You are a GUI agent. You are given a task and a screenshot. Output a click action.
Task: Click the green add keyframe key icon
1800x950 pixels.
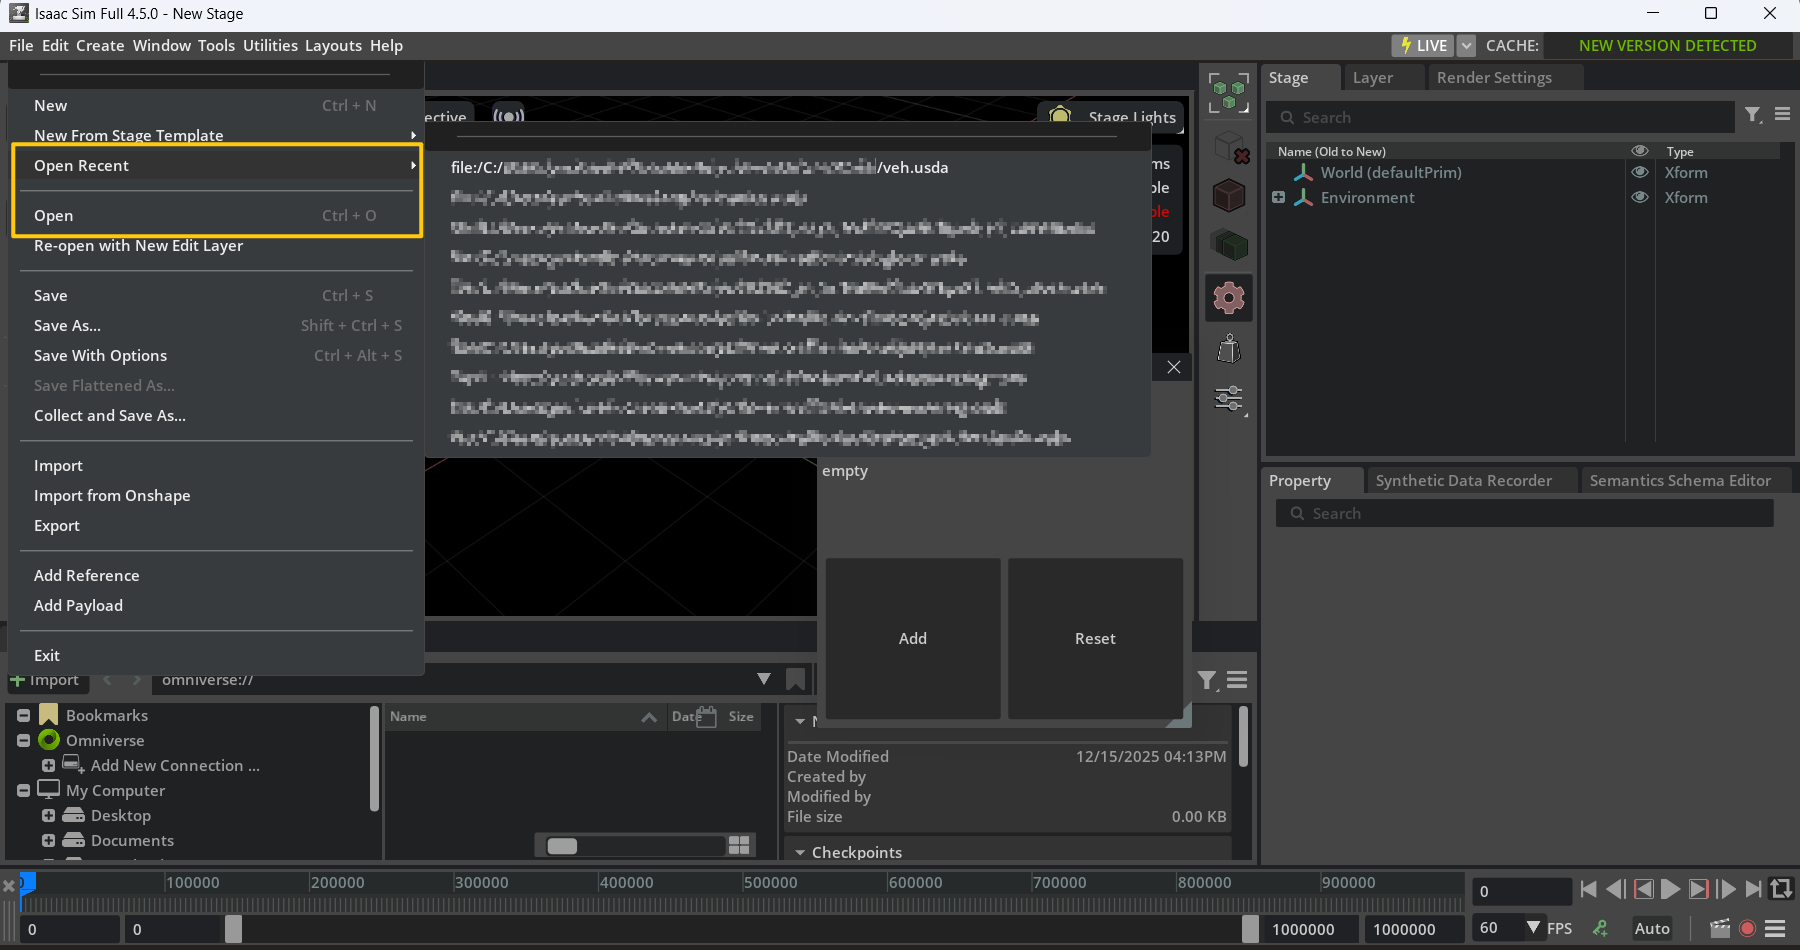tap(1600, 928)
